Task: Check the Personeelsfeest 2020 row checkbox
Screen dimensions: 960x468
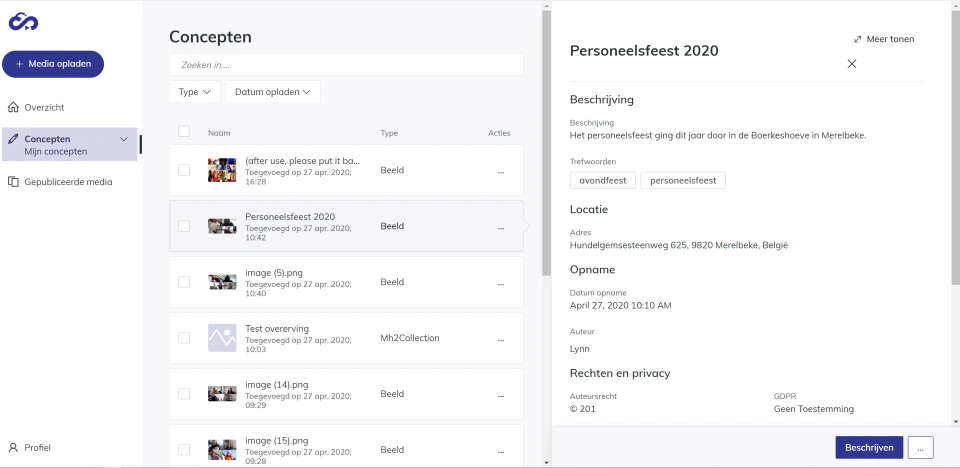Action: [x=184, y=226]
